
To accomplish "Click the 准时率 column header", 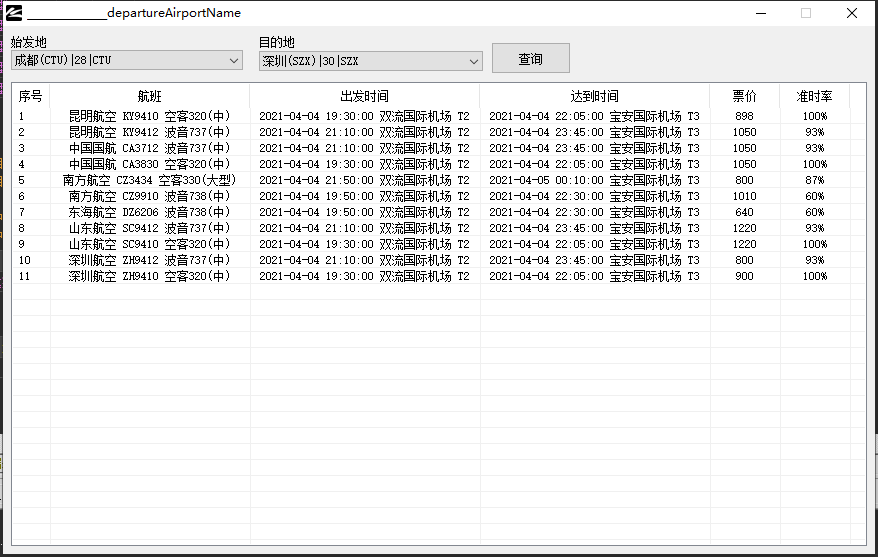I will pos(814,96).
